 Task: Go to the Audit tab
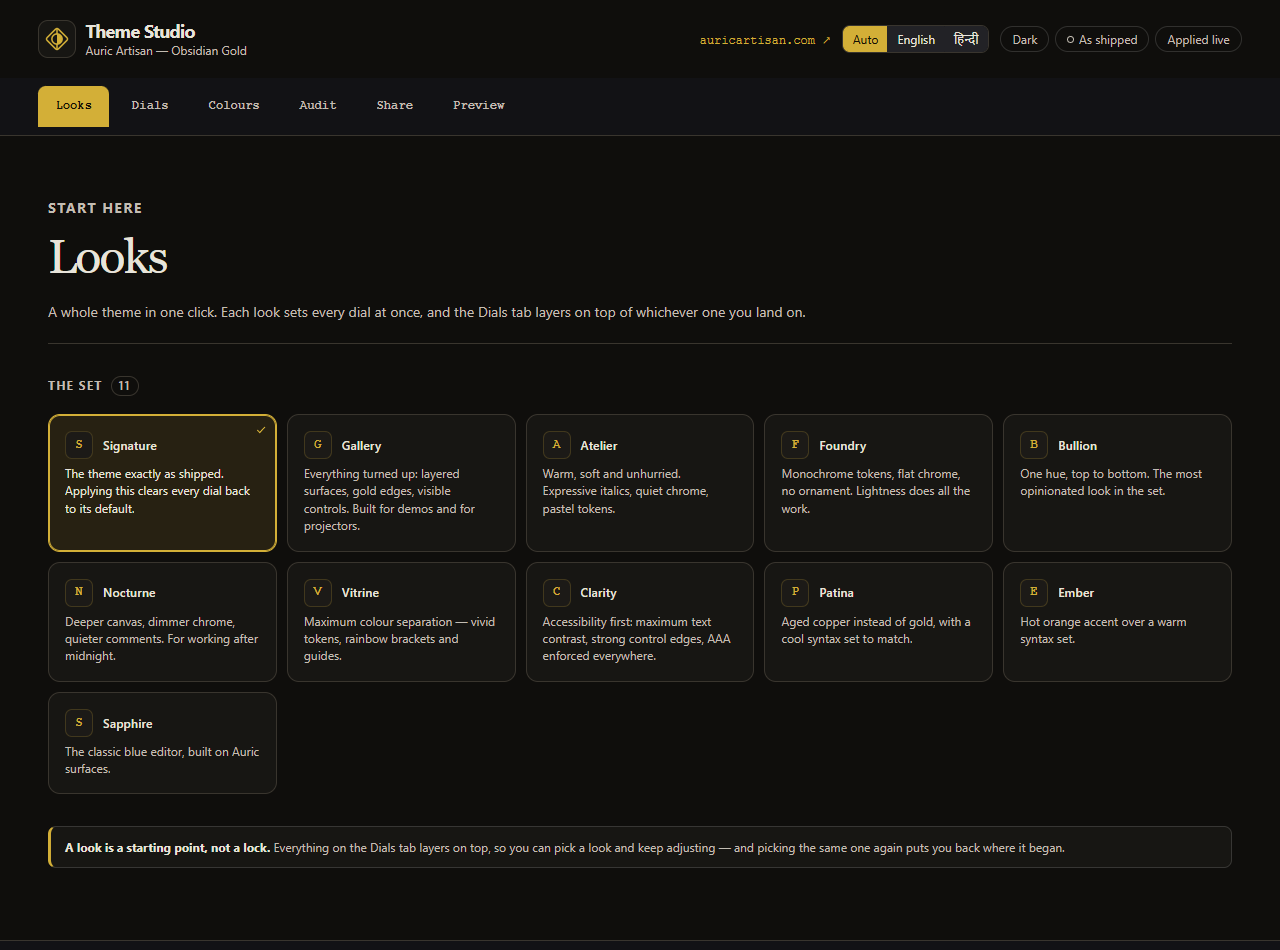tap(318, 106)
